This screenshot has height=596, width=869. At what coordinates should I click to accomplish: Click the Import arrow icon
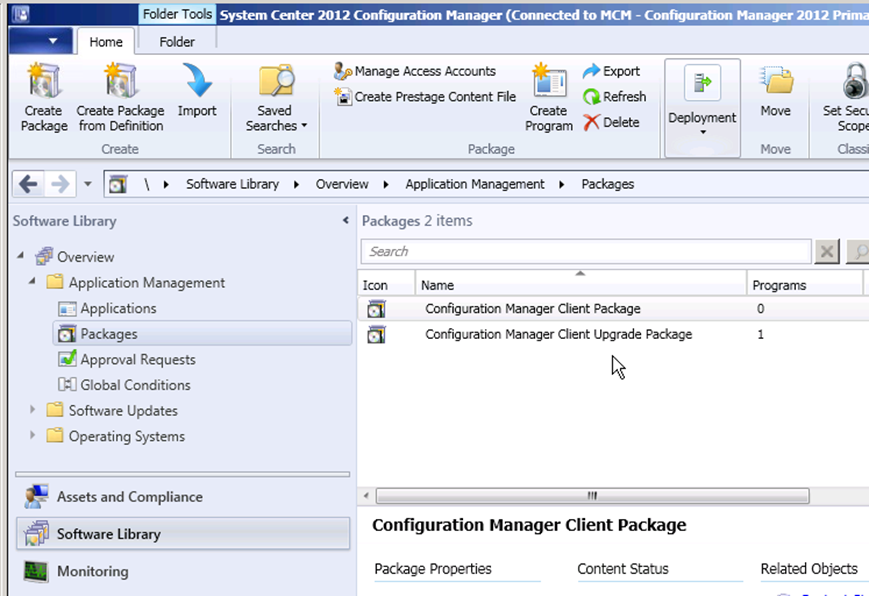tap(197, 81)
